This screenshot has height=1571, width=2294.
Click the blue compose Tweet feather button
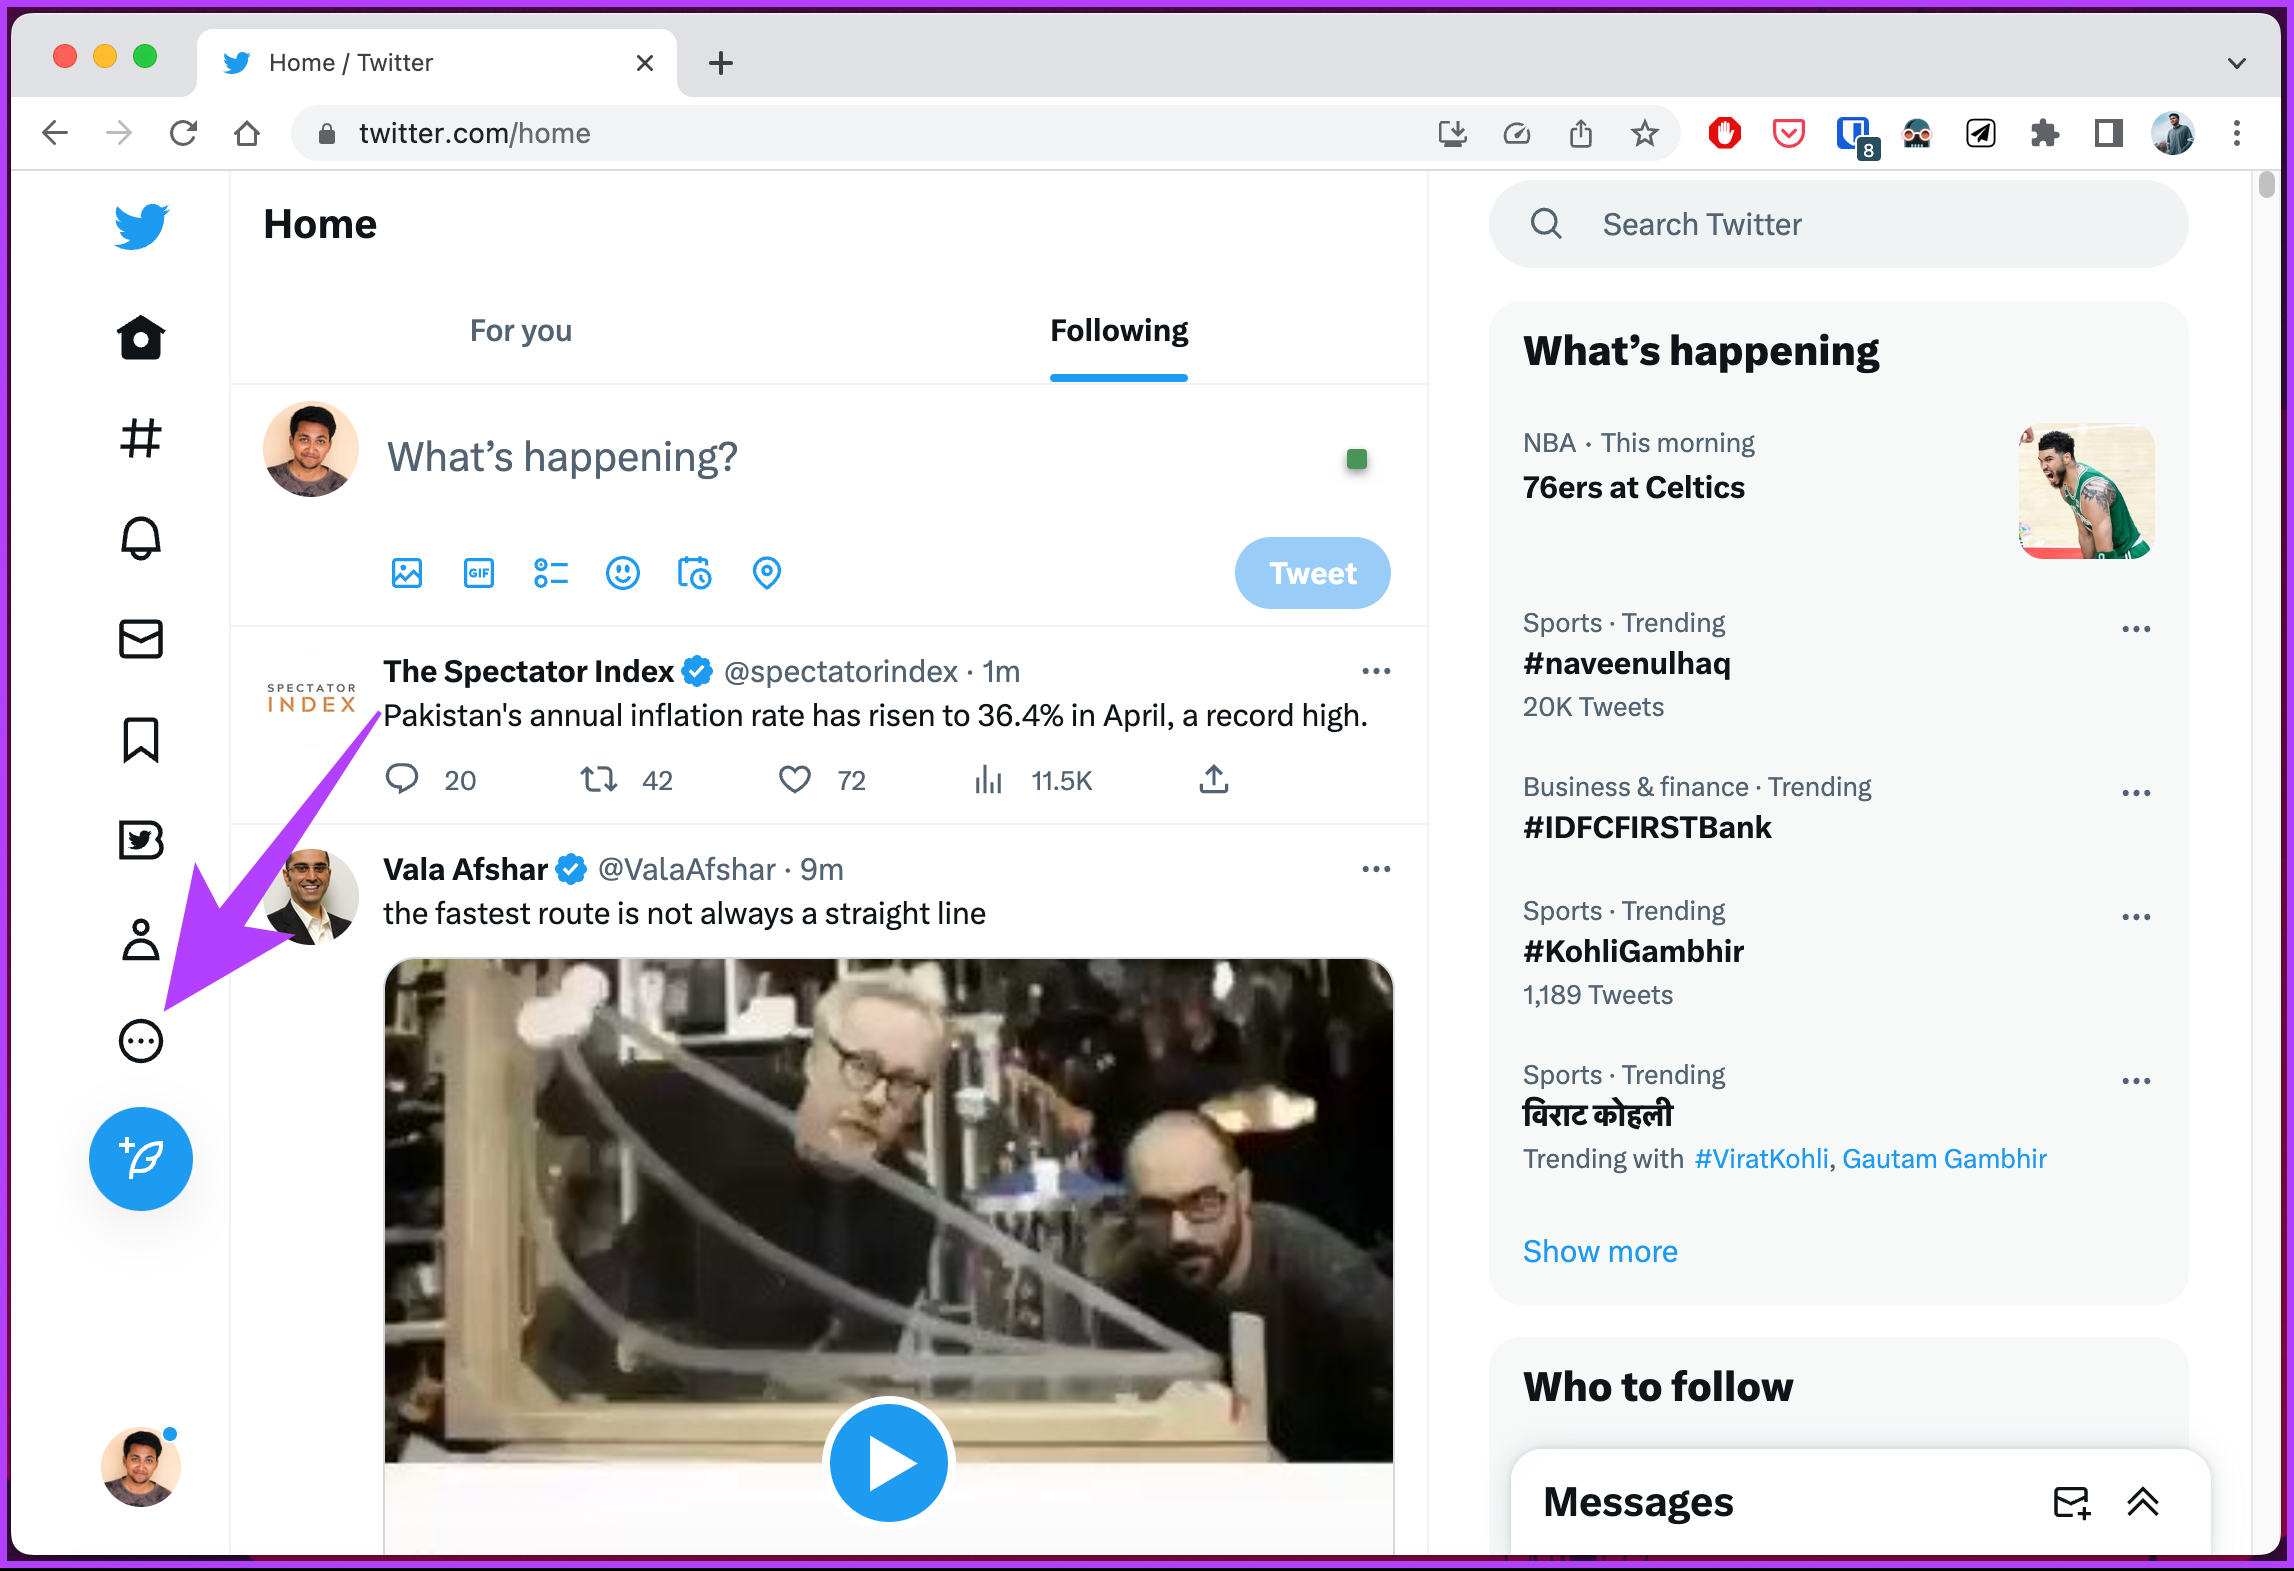coord(141,1158)
